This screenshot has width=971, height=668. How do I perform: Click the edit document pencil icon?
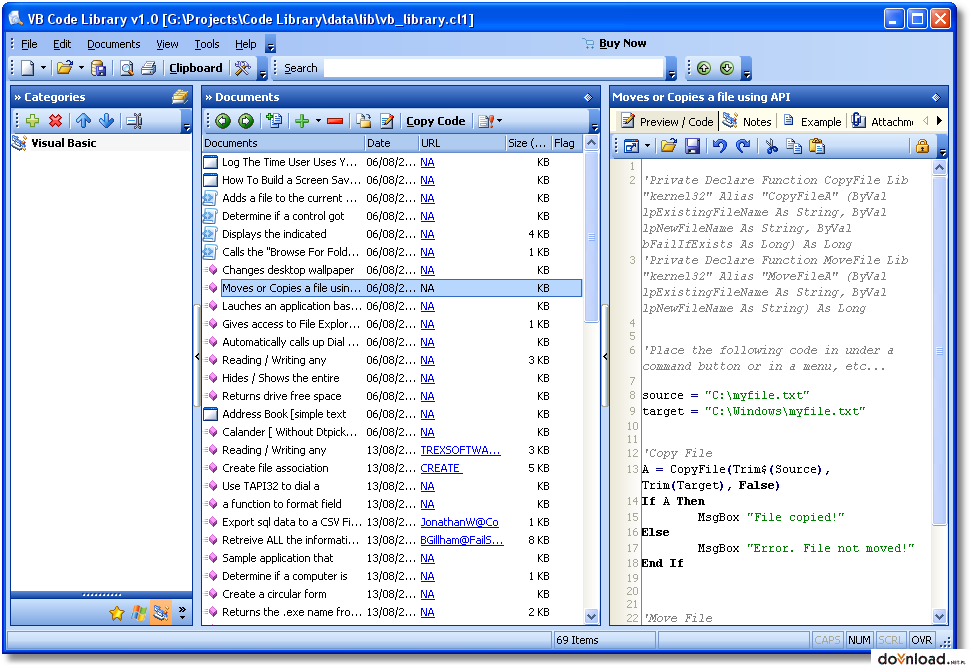(387, 121)
